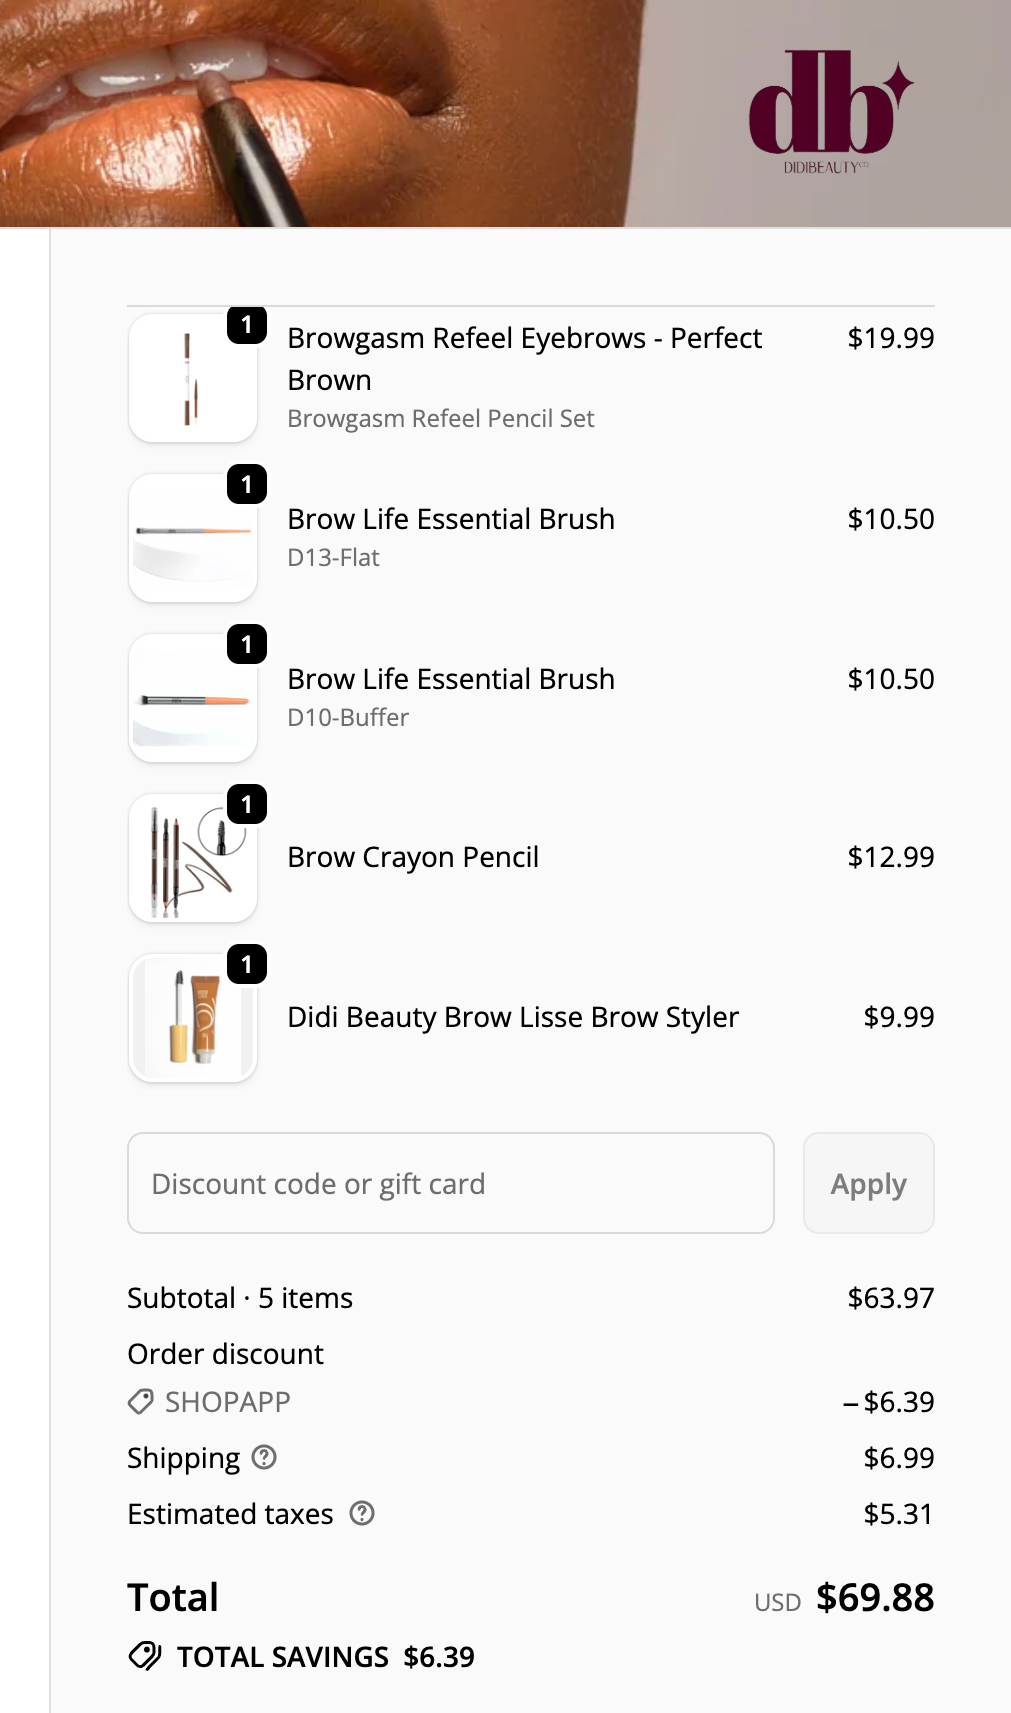Click the Total Savings tag icon

(x=145, y=1656)
